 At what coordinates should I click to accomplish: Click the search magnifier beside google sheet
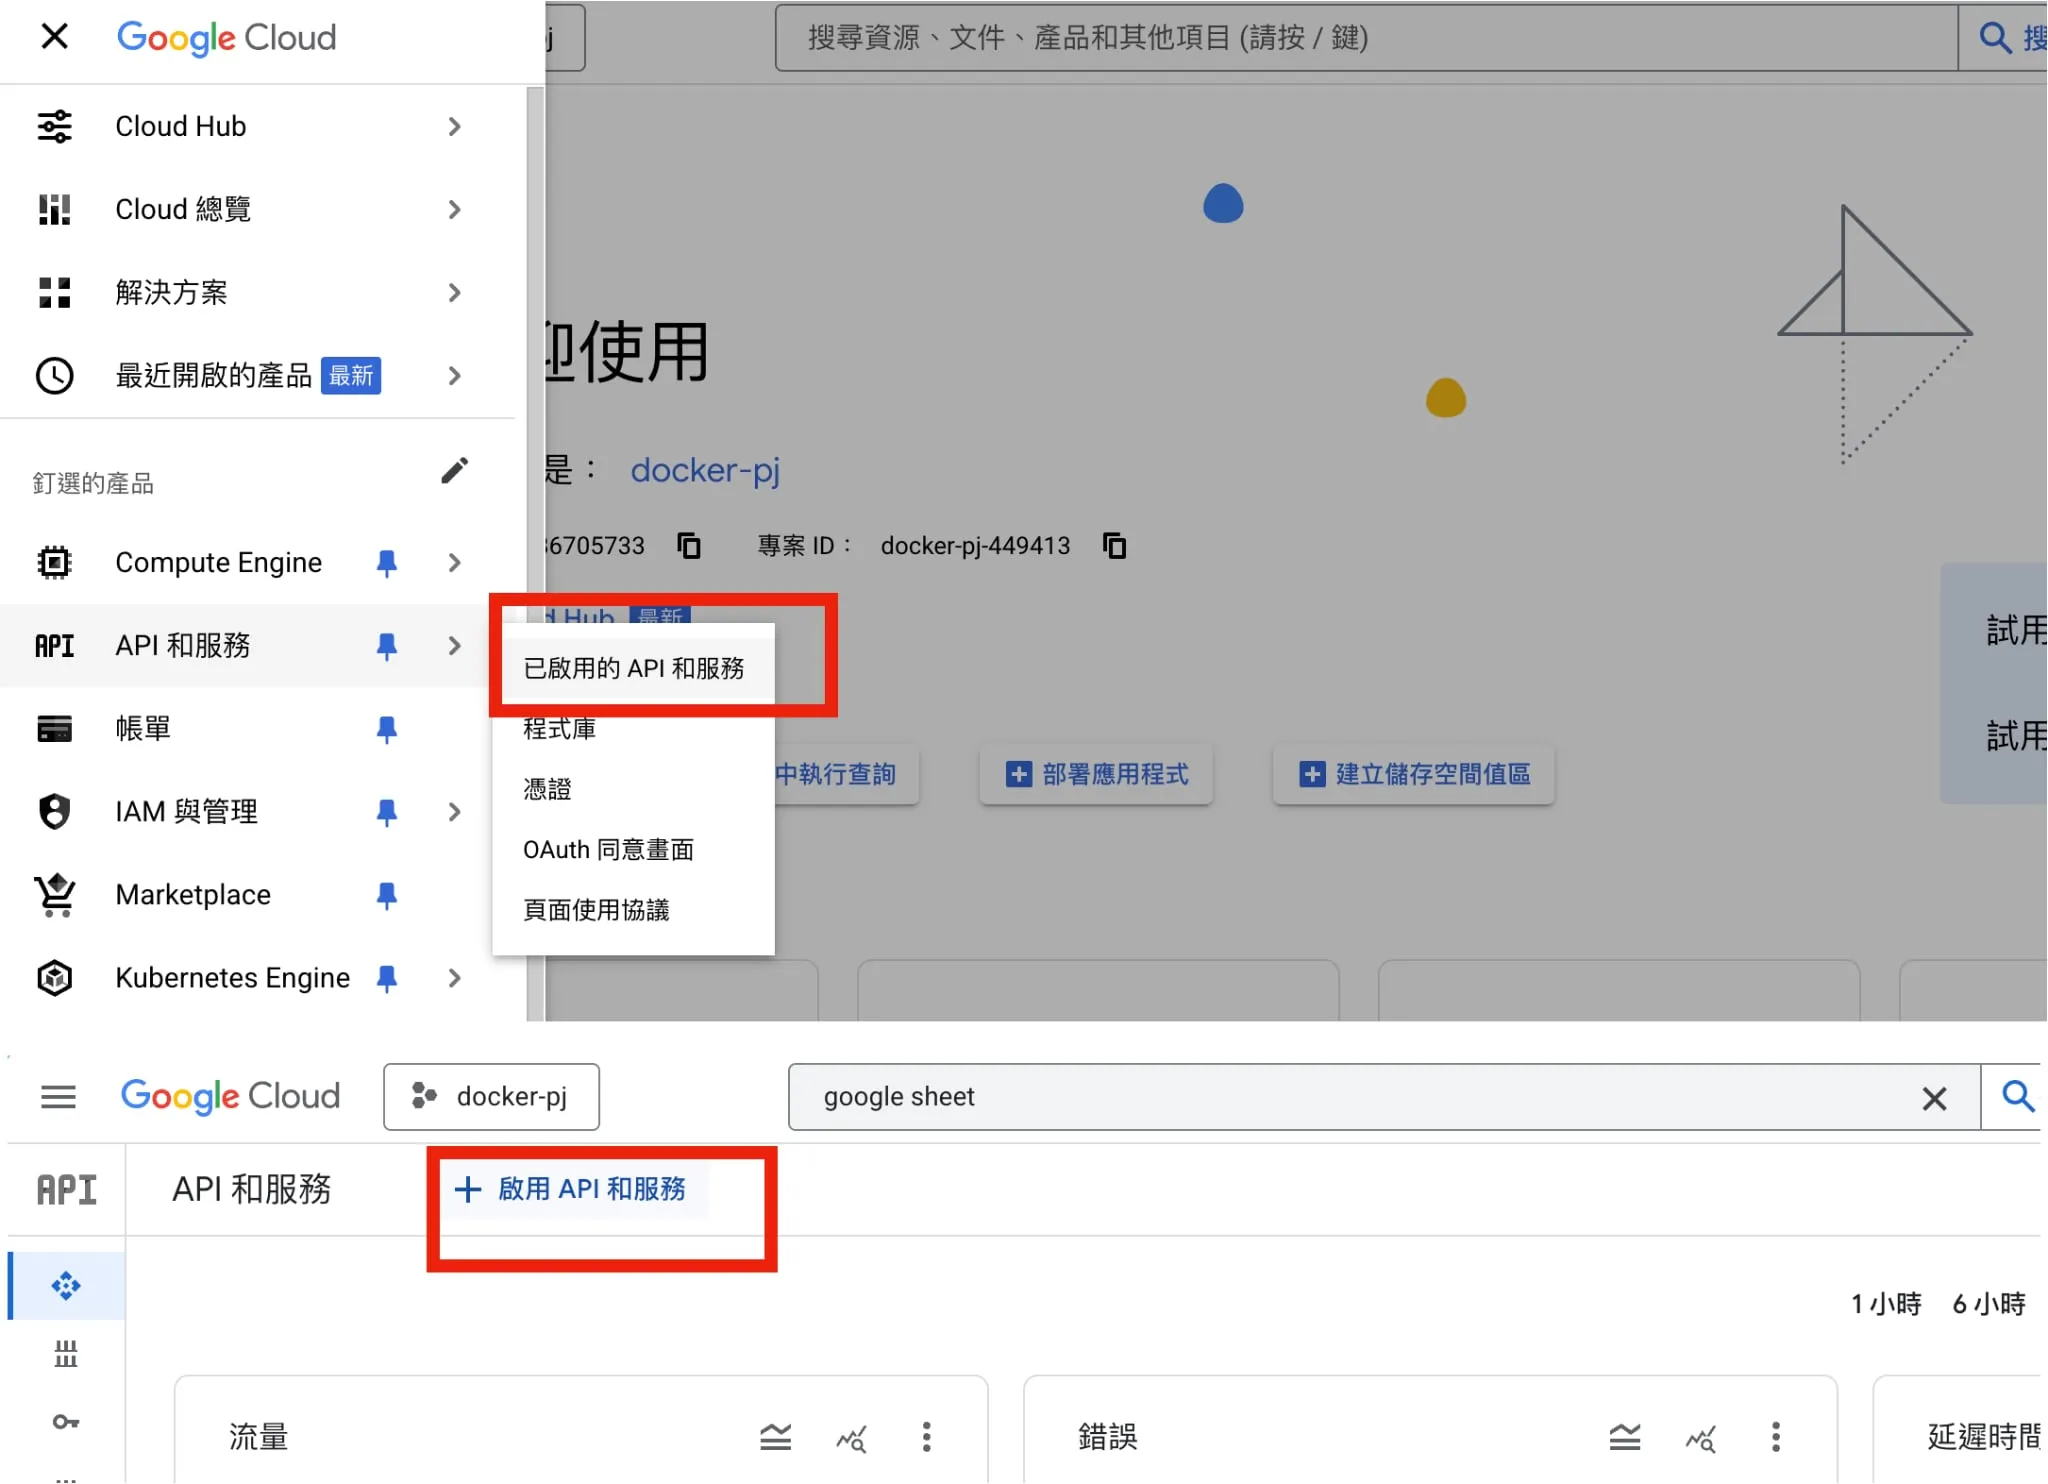pyautogui.click(x=2017, y=1098)
